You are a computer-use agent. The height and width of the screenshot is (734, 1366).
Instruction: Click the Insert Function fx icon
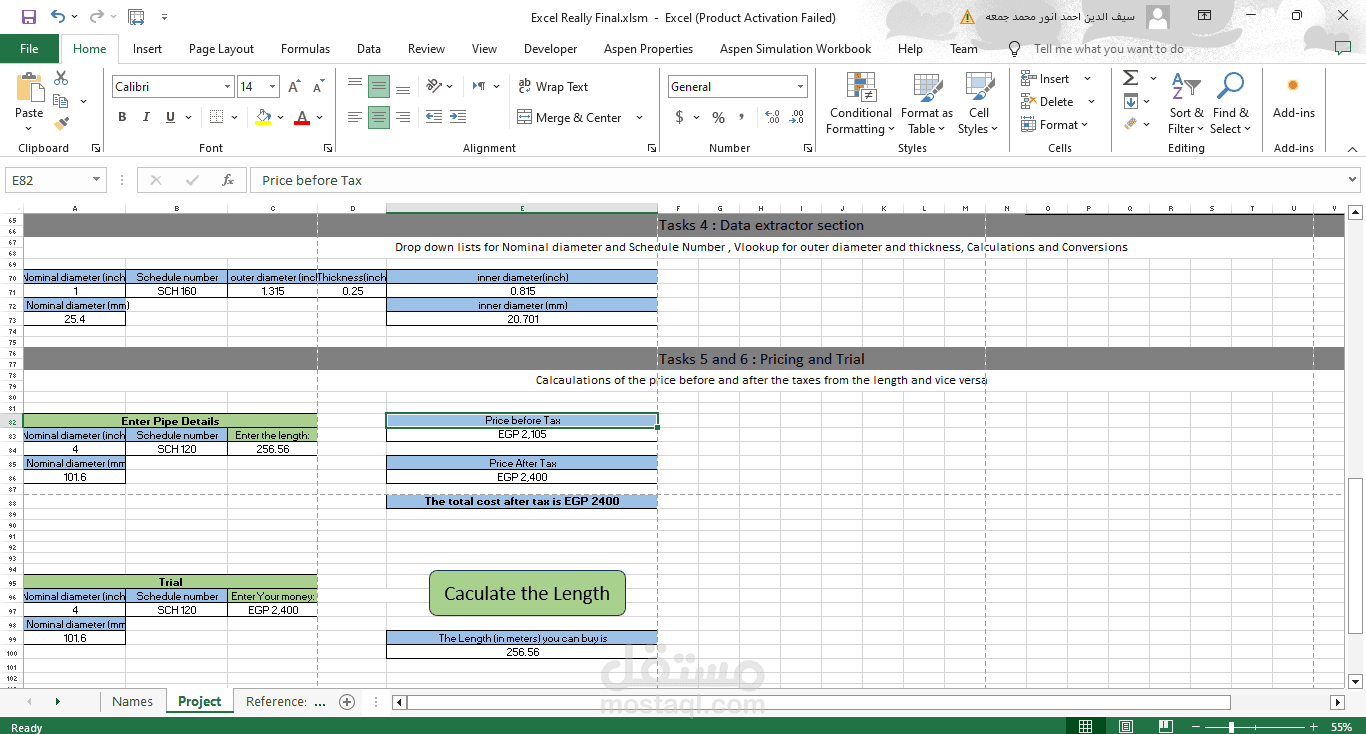coord(228,180)
